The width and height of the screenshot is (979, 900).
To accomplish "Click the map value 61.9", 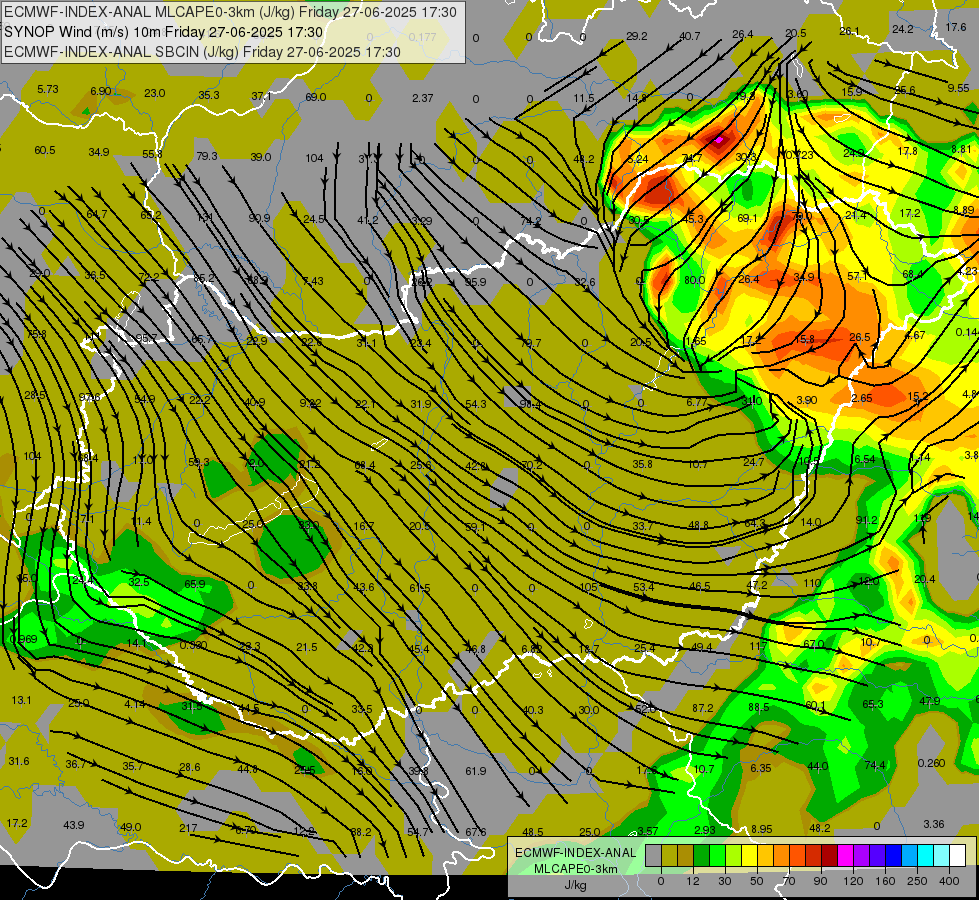I will [476, 771].
